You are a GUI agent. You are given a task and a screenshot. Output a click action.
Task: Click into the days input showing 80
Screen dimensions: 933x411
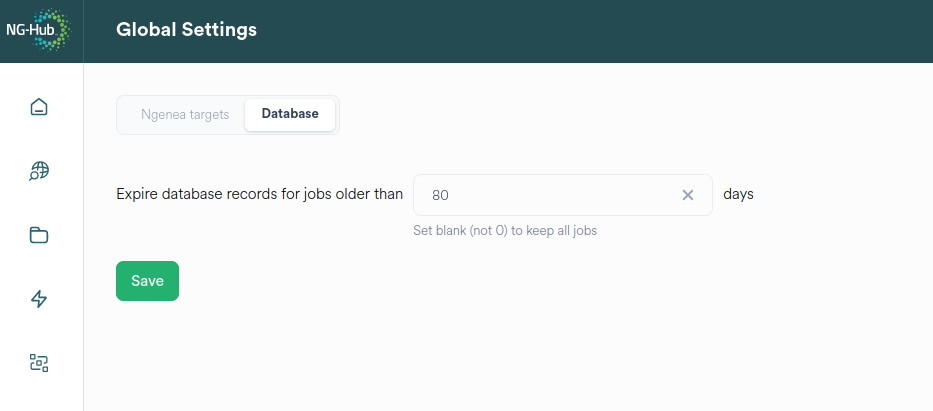point(540,195)
